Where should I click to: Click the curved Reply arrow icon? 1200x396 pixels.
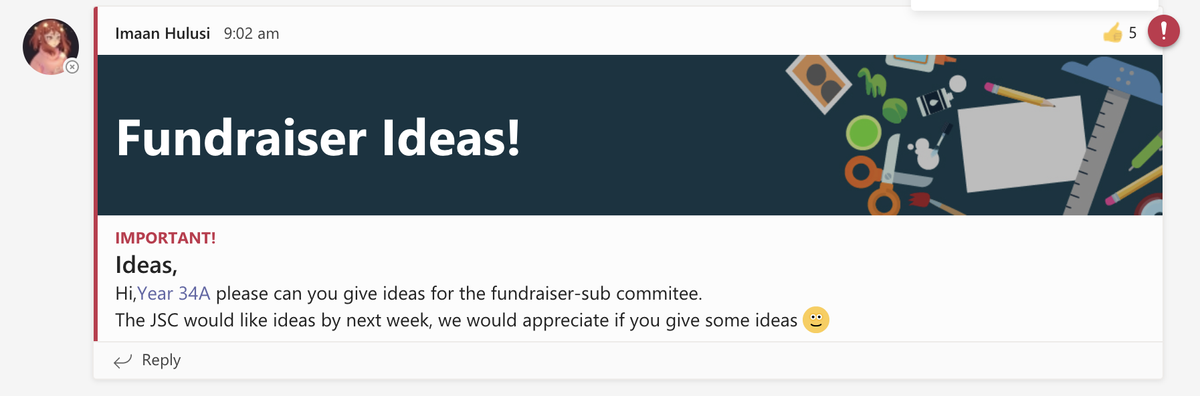click(x=123, y=361)
